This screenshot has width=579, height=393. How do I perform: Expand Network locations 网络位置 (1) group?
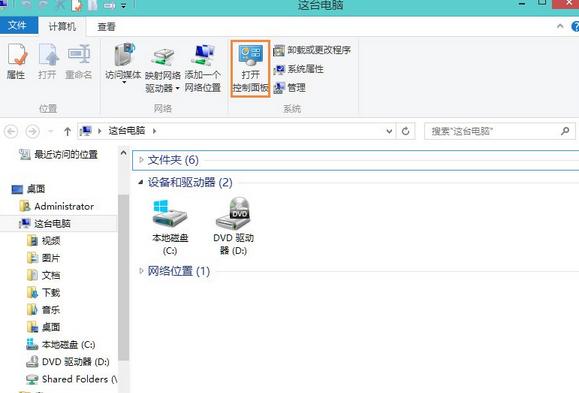(141, 271)
